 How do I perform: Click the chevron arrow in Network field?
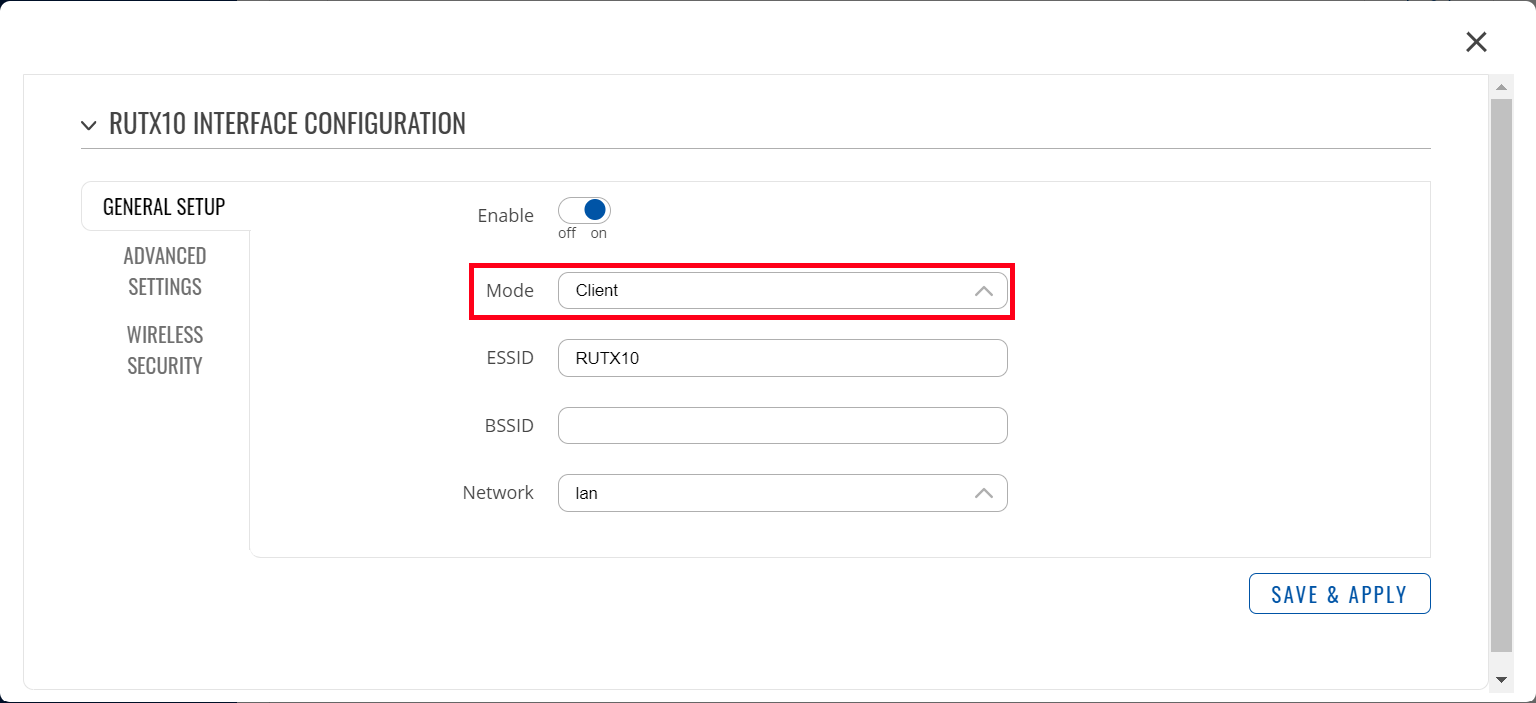coord(984,493)
